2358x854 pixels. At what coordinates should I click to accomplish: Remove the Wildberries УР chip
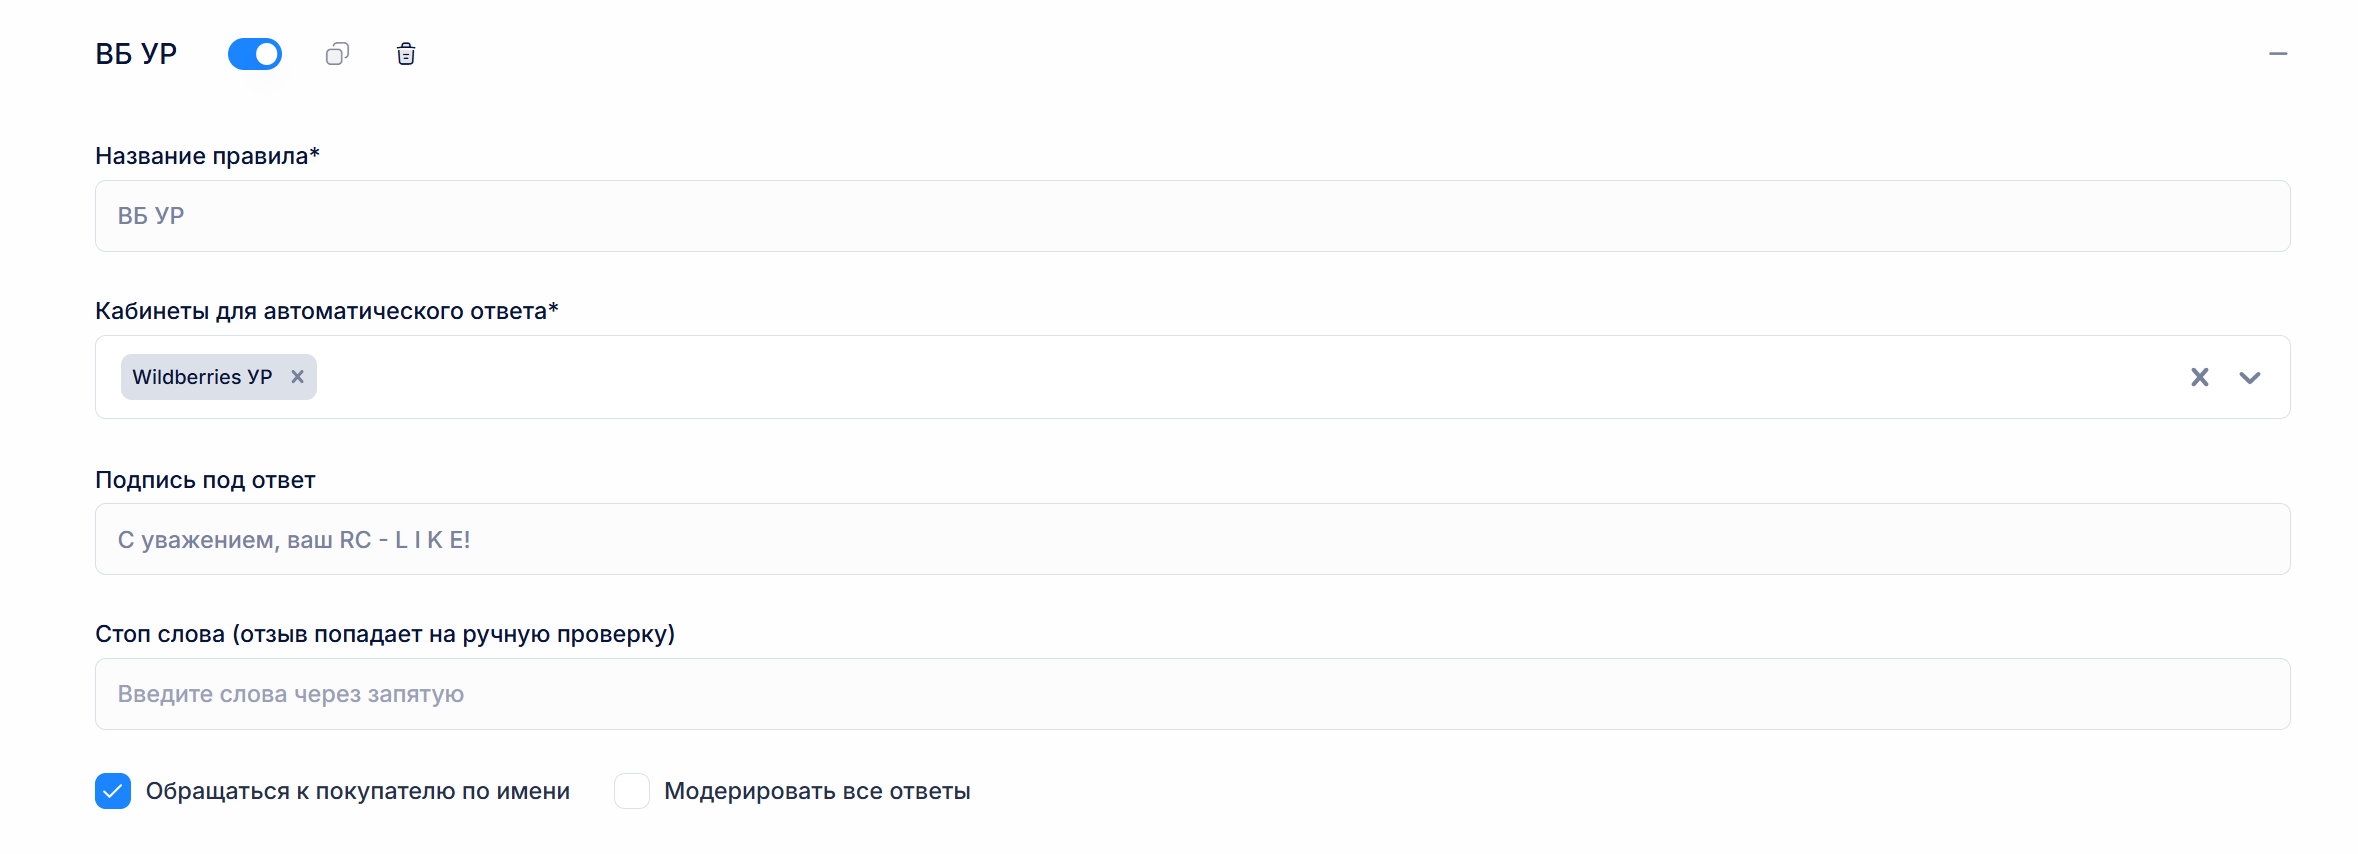(297, 377)
